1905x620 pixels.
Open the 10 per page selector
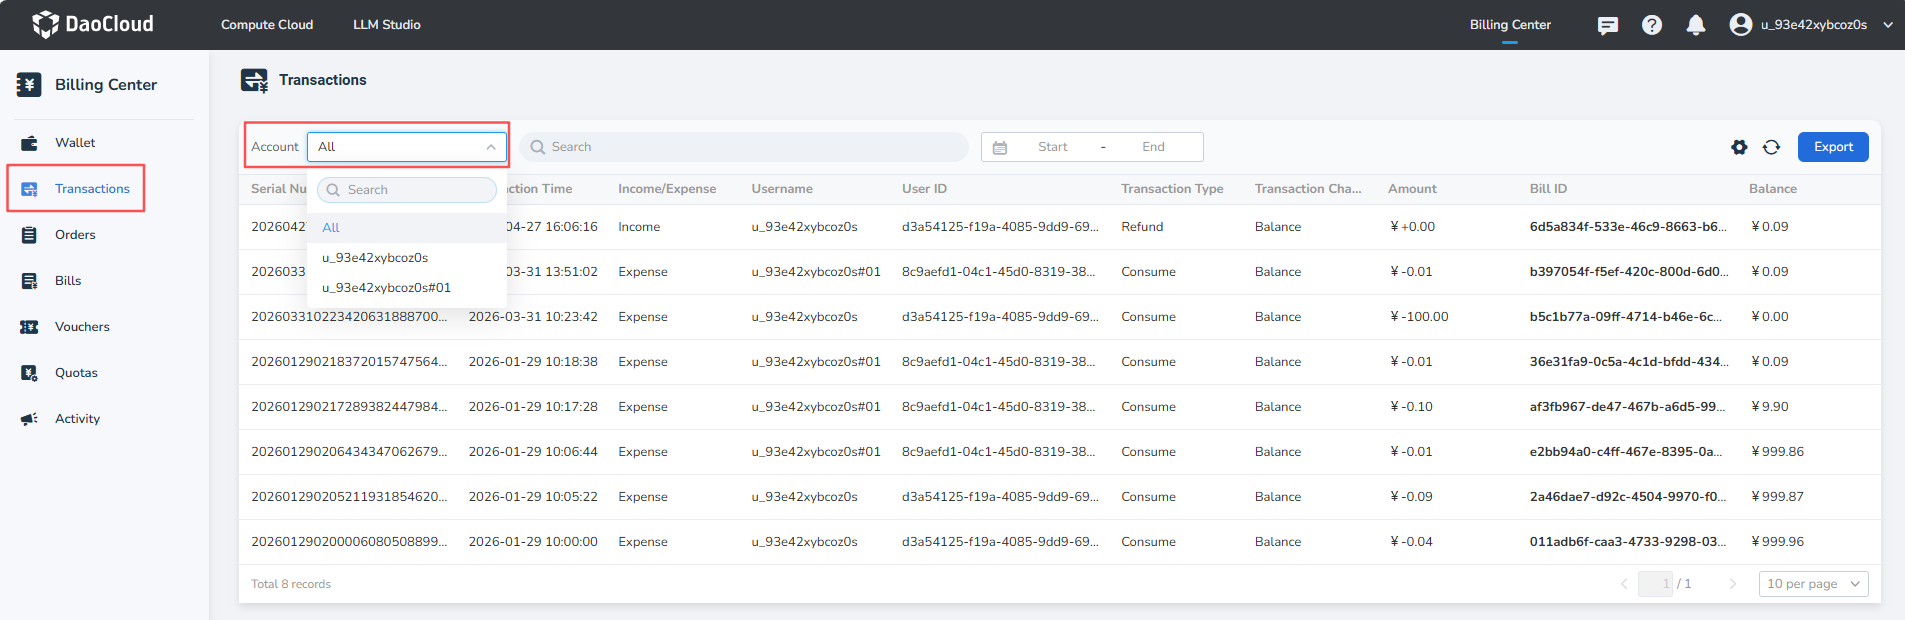click(1813, 584)
